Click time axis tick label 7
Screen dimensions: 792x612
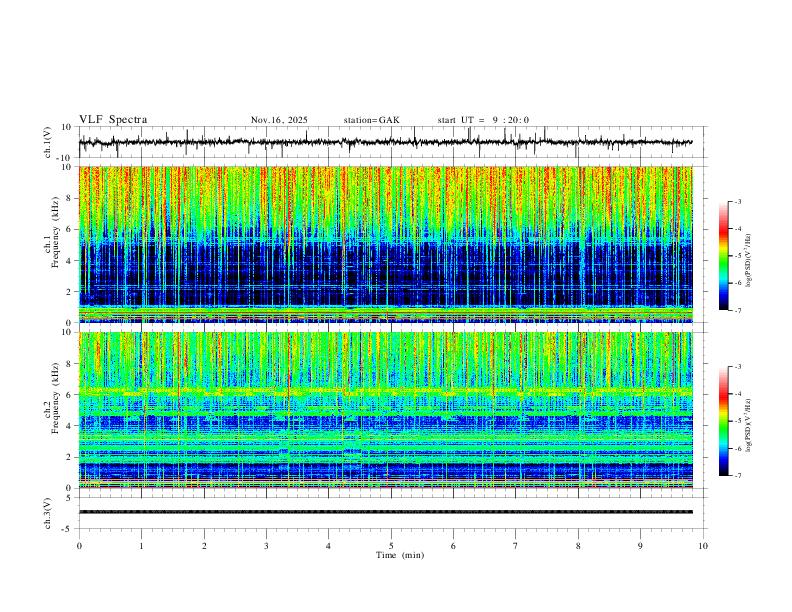(516, 546)
